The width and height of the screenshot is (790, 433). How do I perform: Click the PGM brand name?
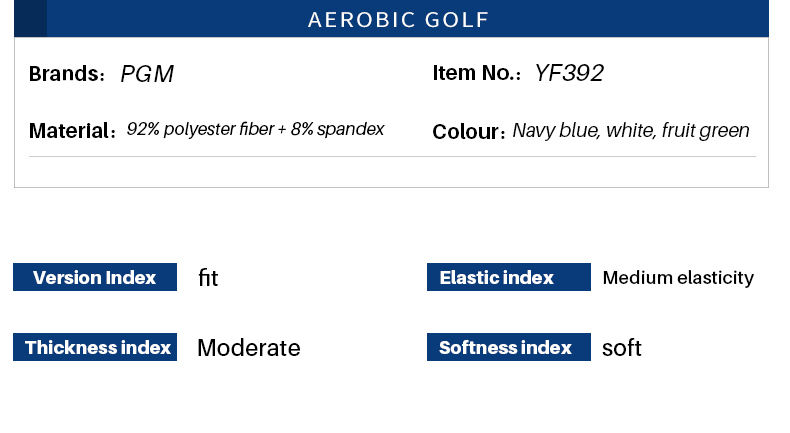pyautogui.click(x=147, y=74)
